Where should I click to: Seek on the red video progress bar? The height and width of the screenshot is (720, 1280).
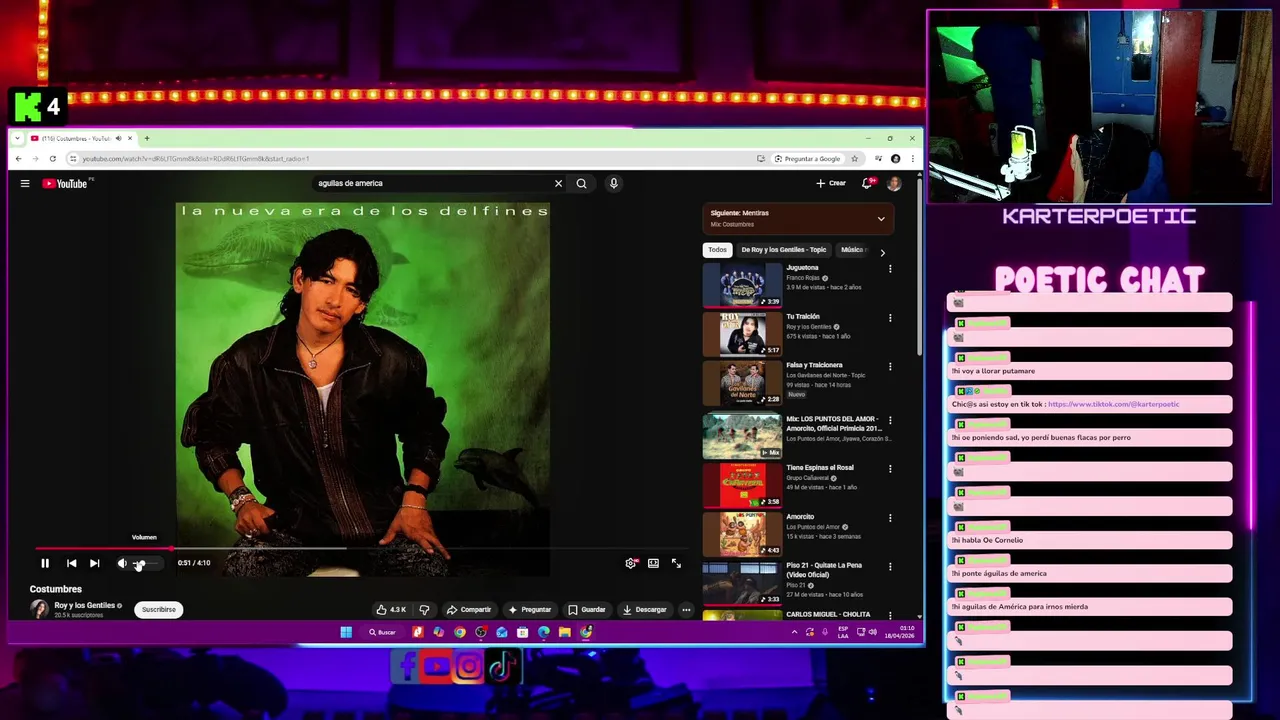point(104,548)
